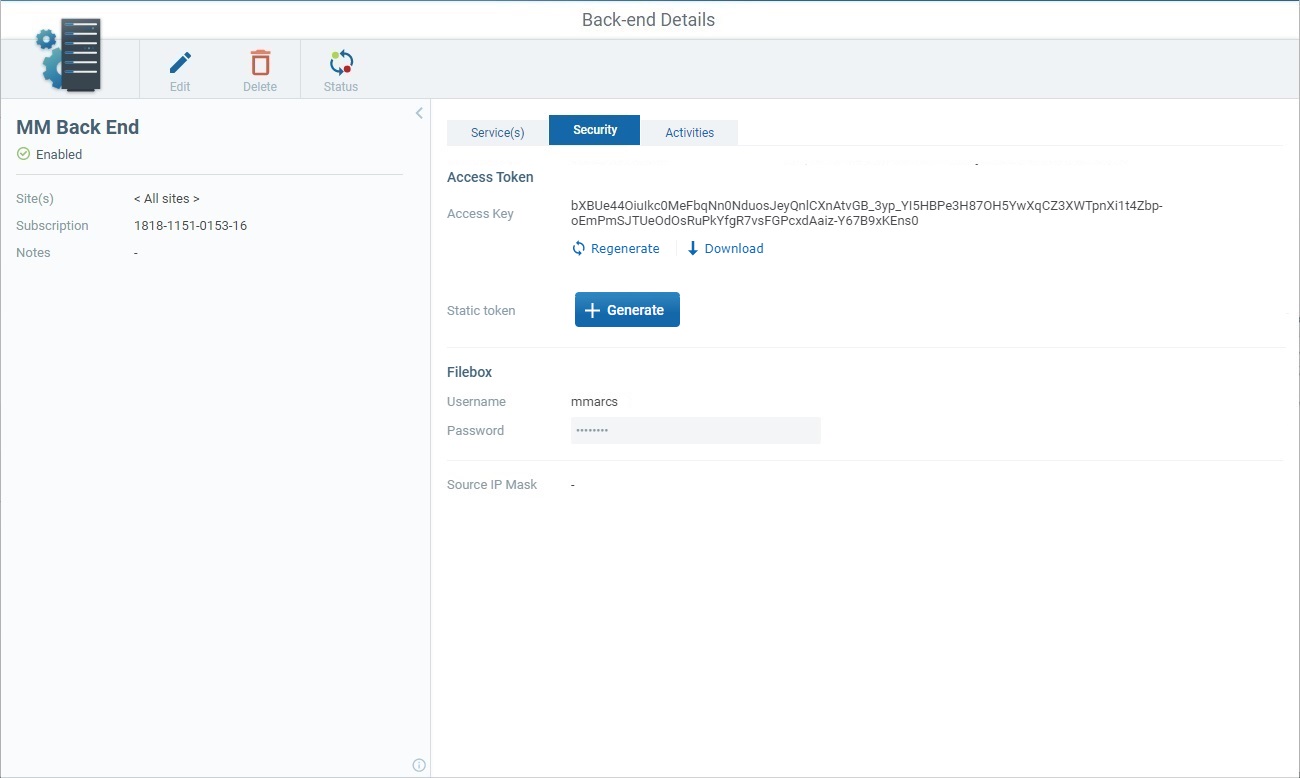Click the Delete trash icon

[x=259, y=62]
